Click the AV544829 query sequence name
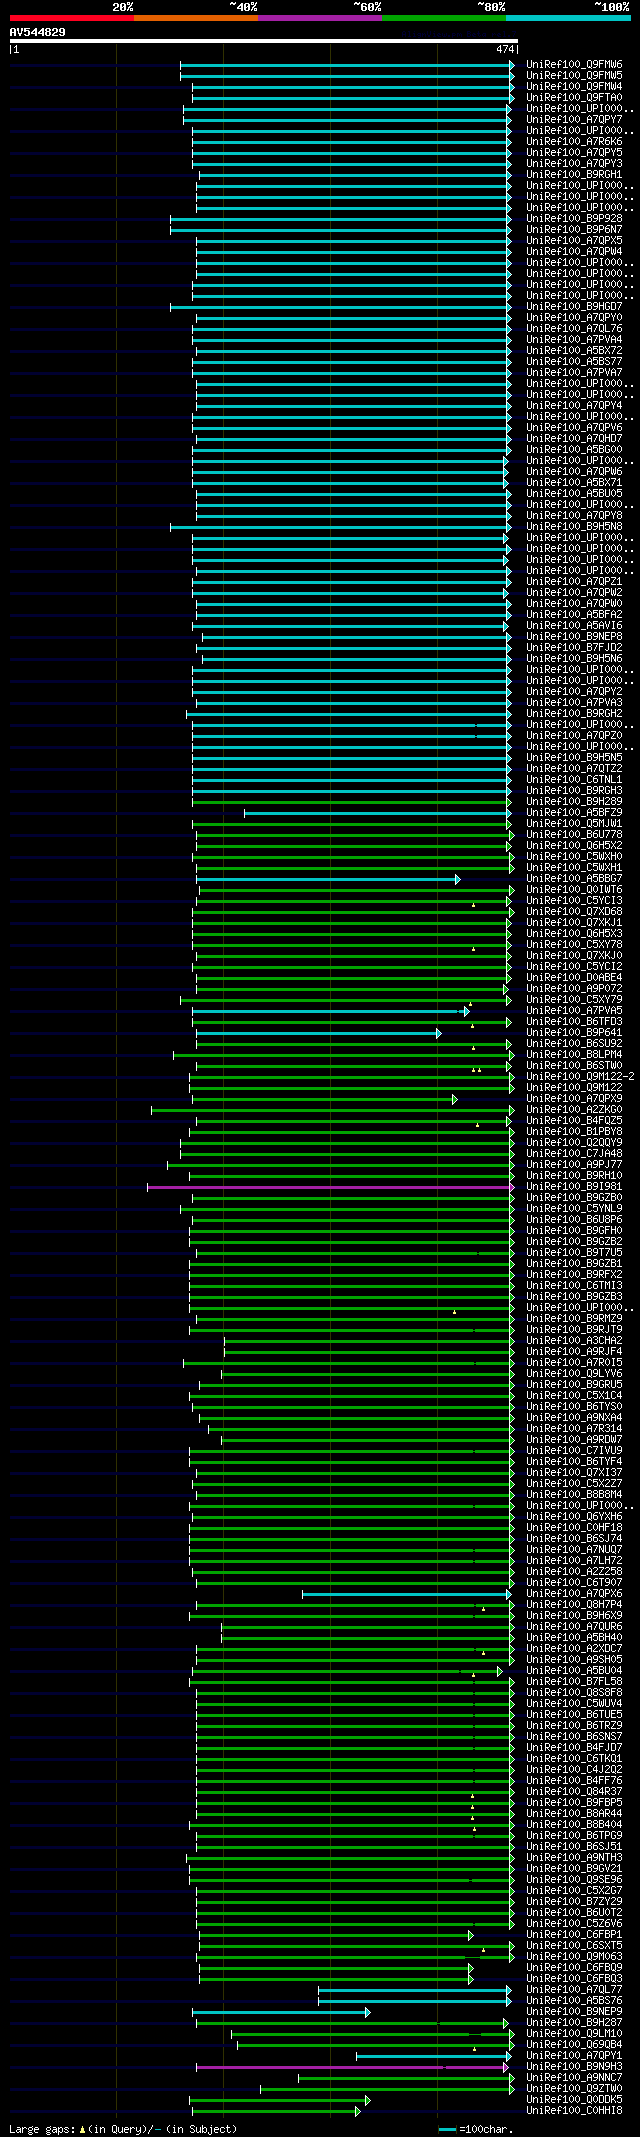640x2137 pixels. click(37, 32)
